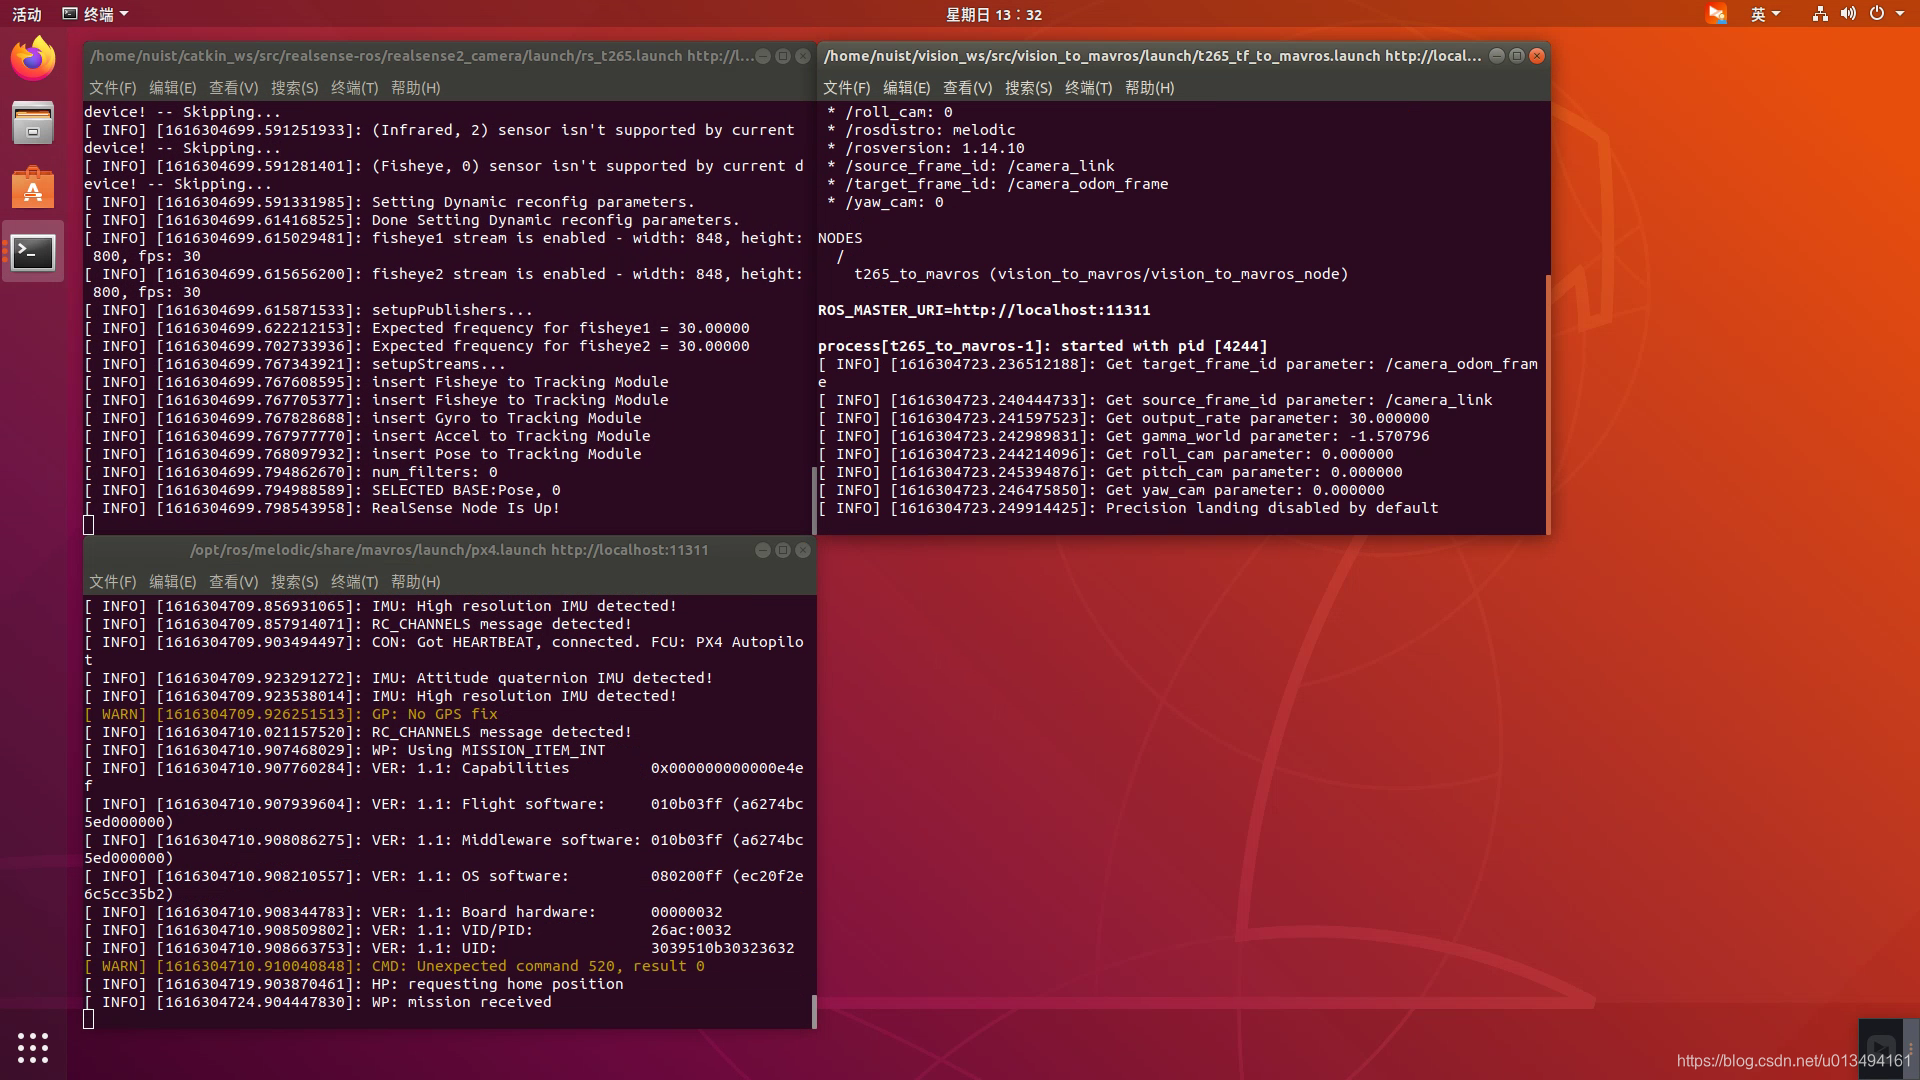The width and height of the screenshot is (1920, 1080).
Task: Click 'WP: mission received' log line
Action: coord(318,1002)
